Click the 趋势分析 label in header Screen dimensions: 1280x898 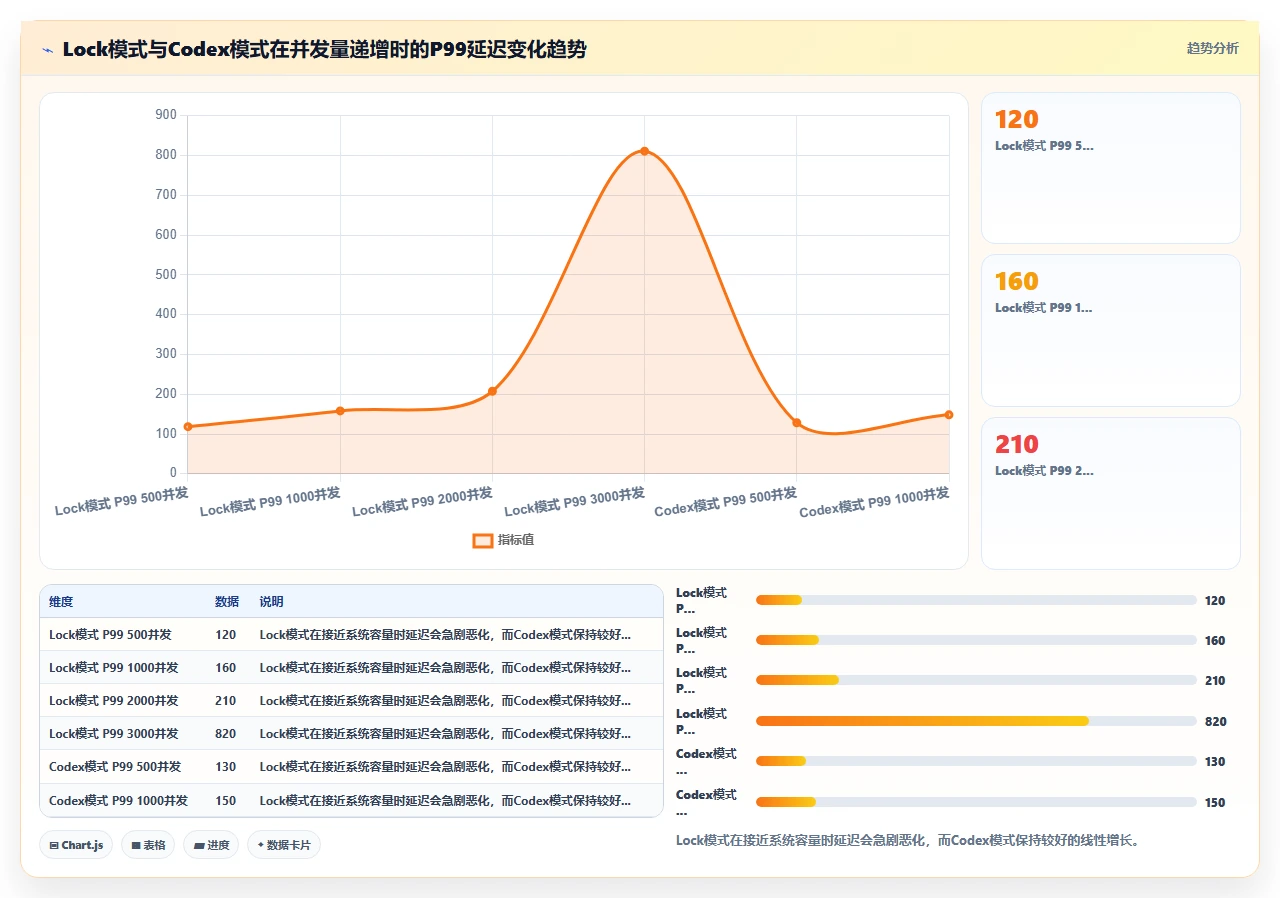pyautogui.click(x=1212, y=49)
